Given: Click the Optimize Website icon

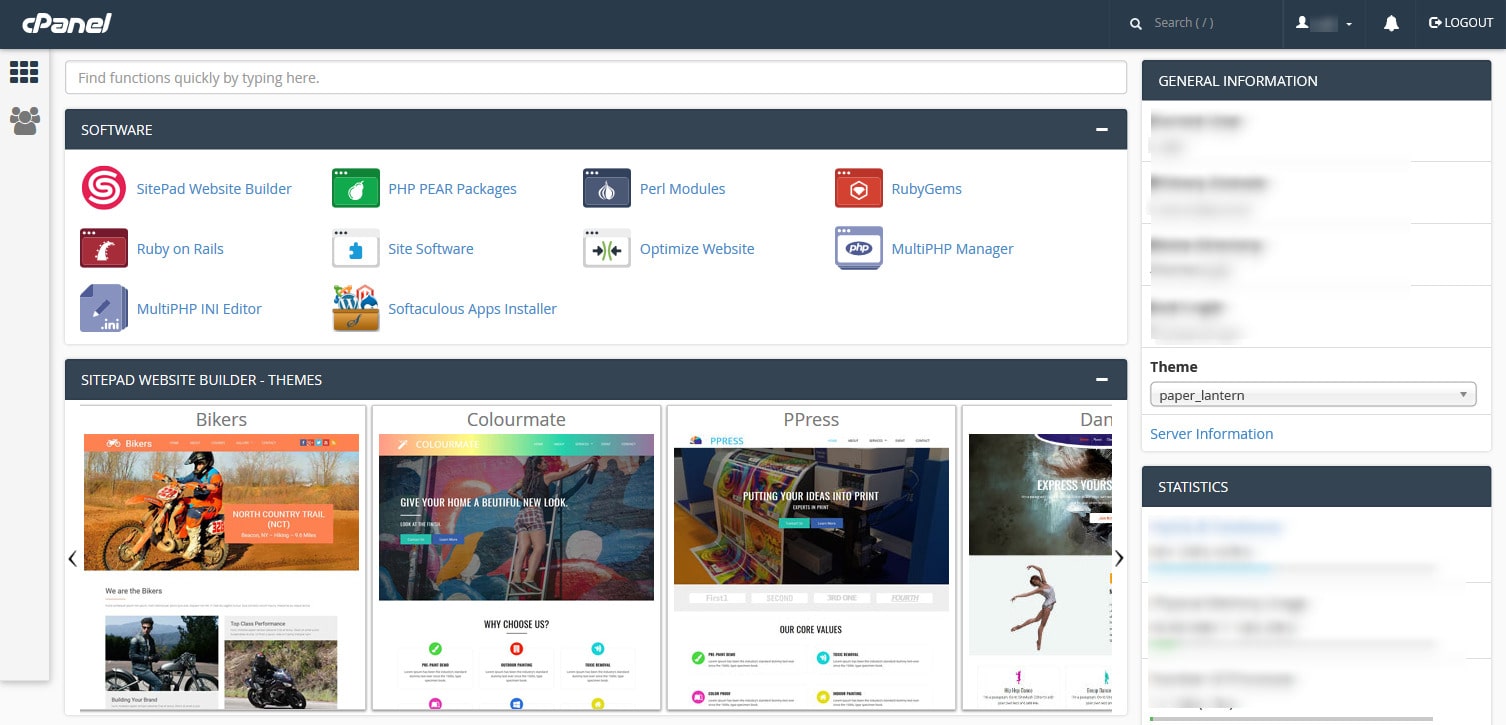Looking at the screenshot, I should [x=607, y=248].
